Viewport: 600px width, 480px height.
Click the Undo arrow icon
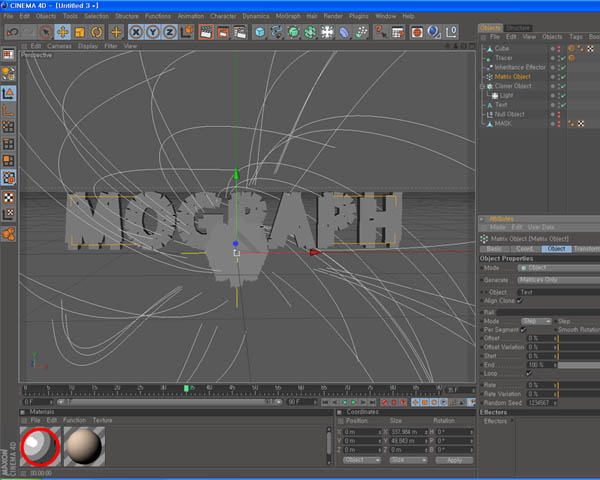(x=12, y=32)
